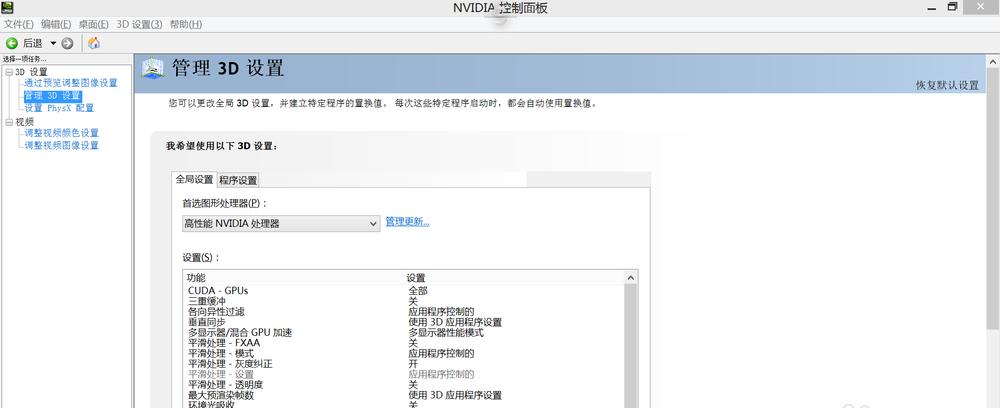
Task: Select 管理 3D 设置 in the tree
Action: tap(52, 96)
